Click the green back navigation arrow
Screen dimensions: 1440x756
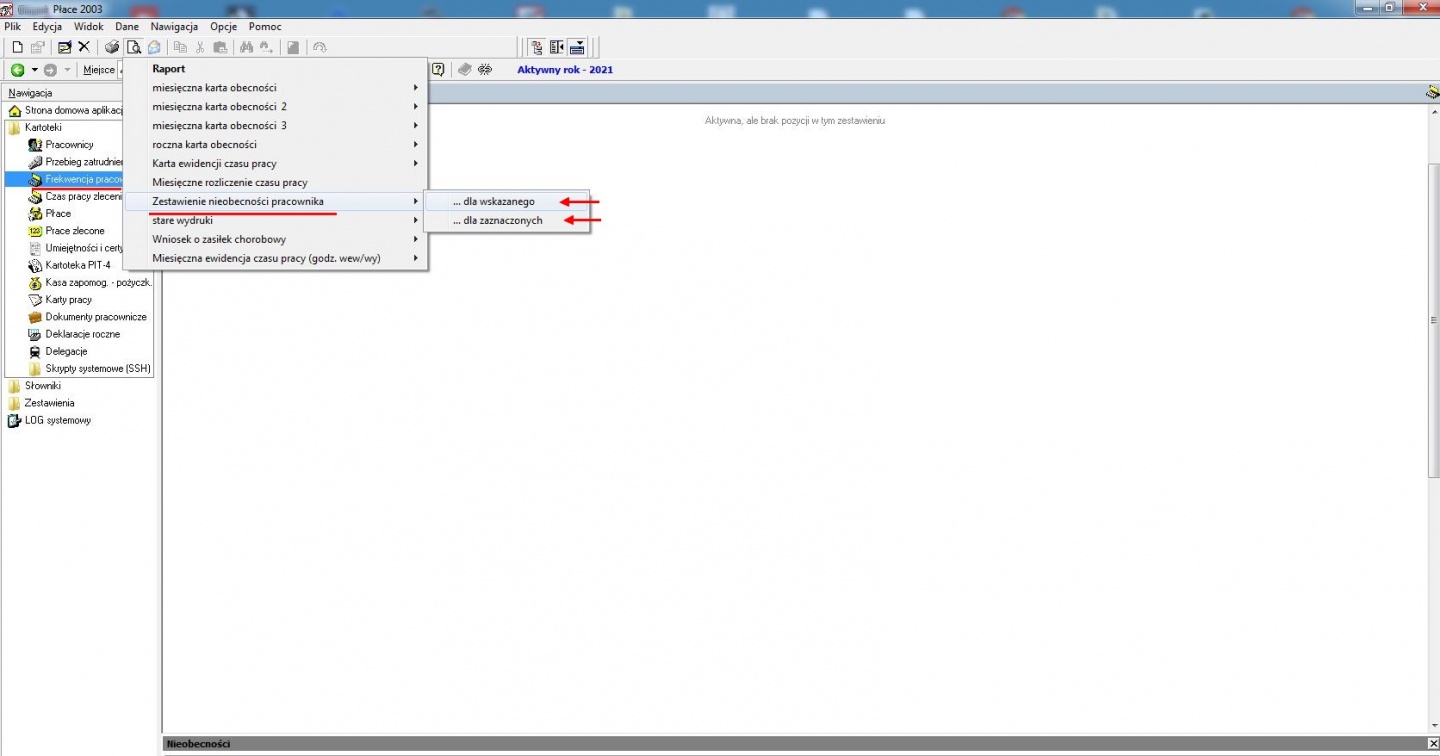point(17,70)
